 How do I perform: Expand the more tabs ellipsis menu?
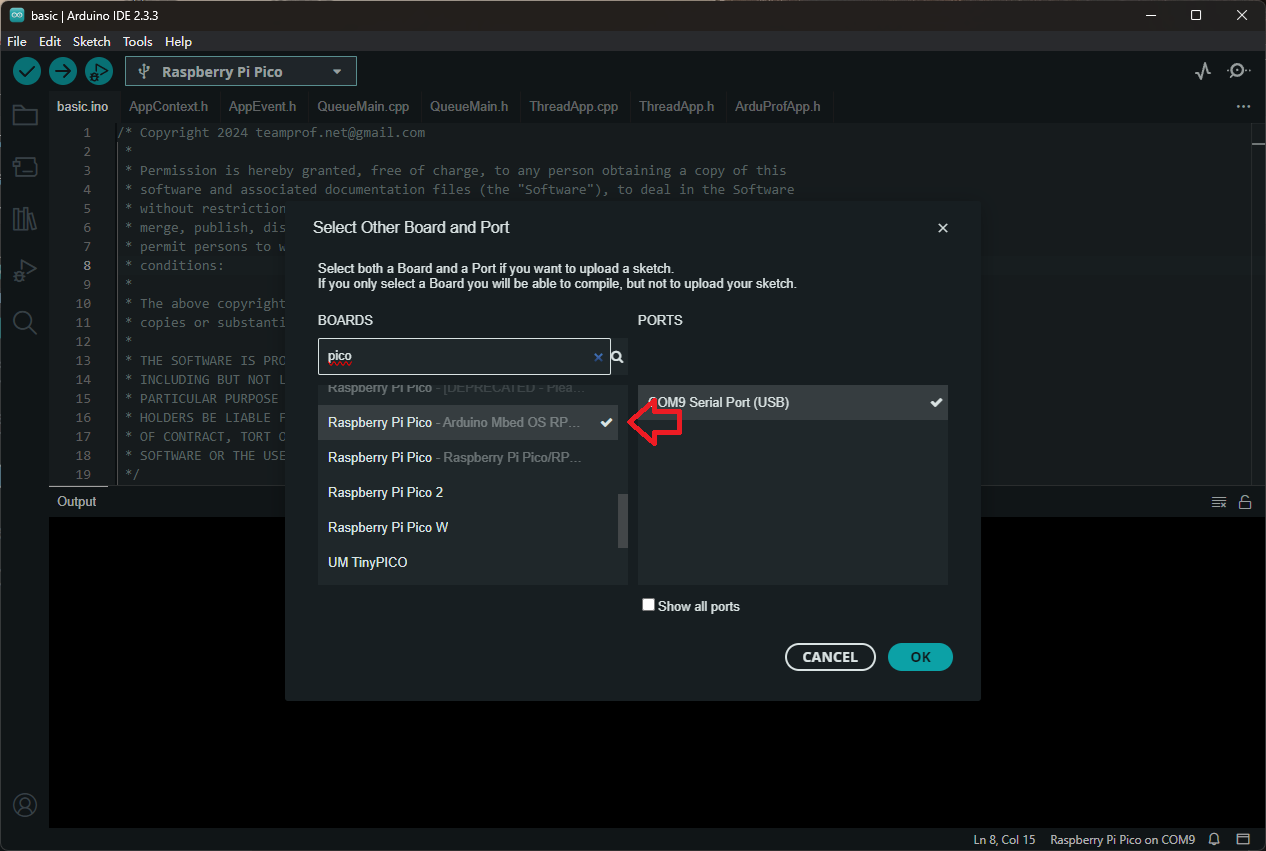(x=1243, y=106)
